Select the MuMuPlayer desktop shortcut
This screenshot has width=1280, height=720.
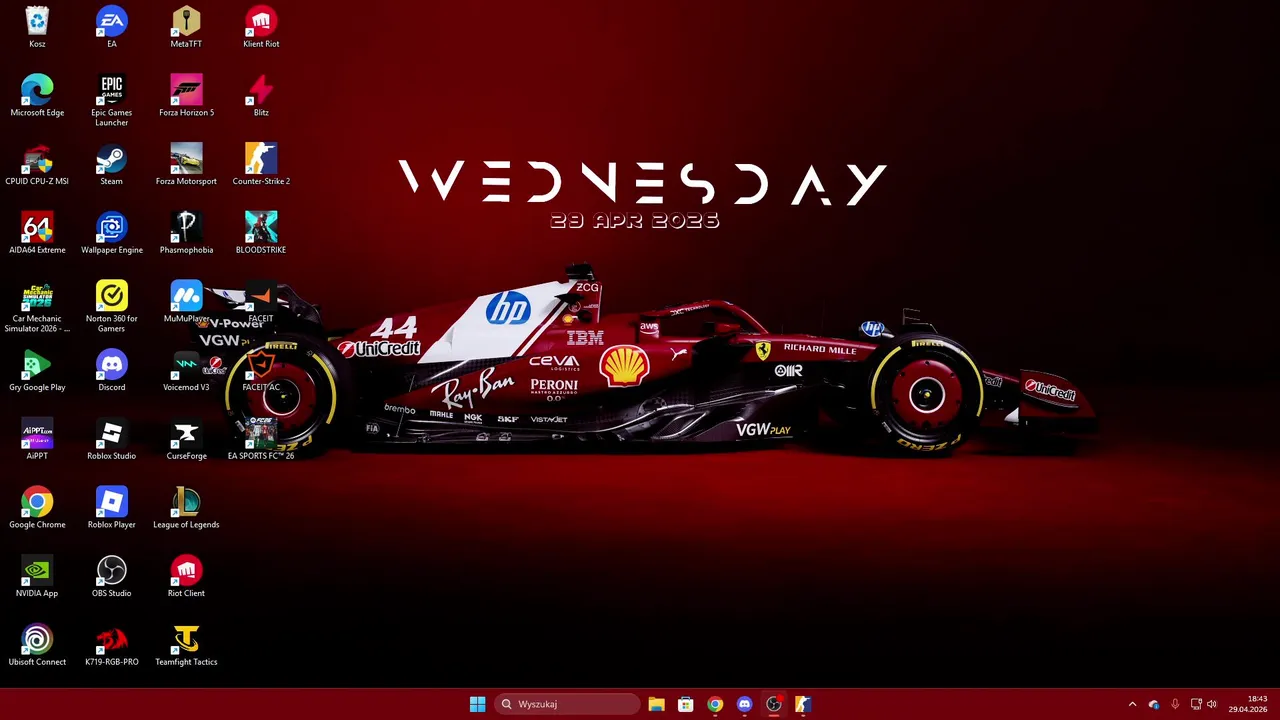(x=186, y=302)
